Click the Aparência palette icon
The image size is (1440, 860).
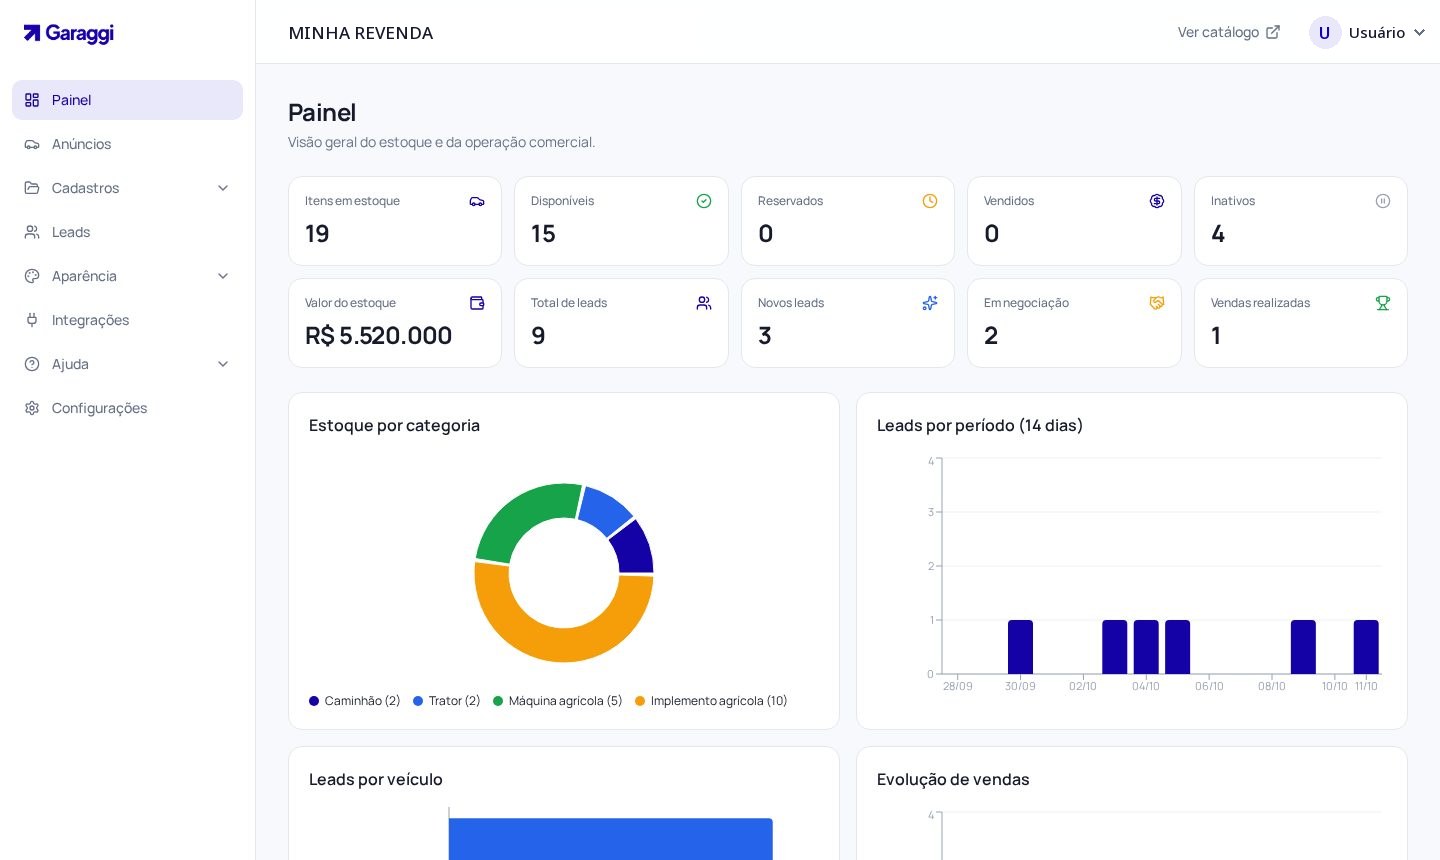click(x=32, y=276)
